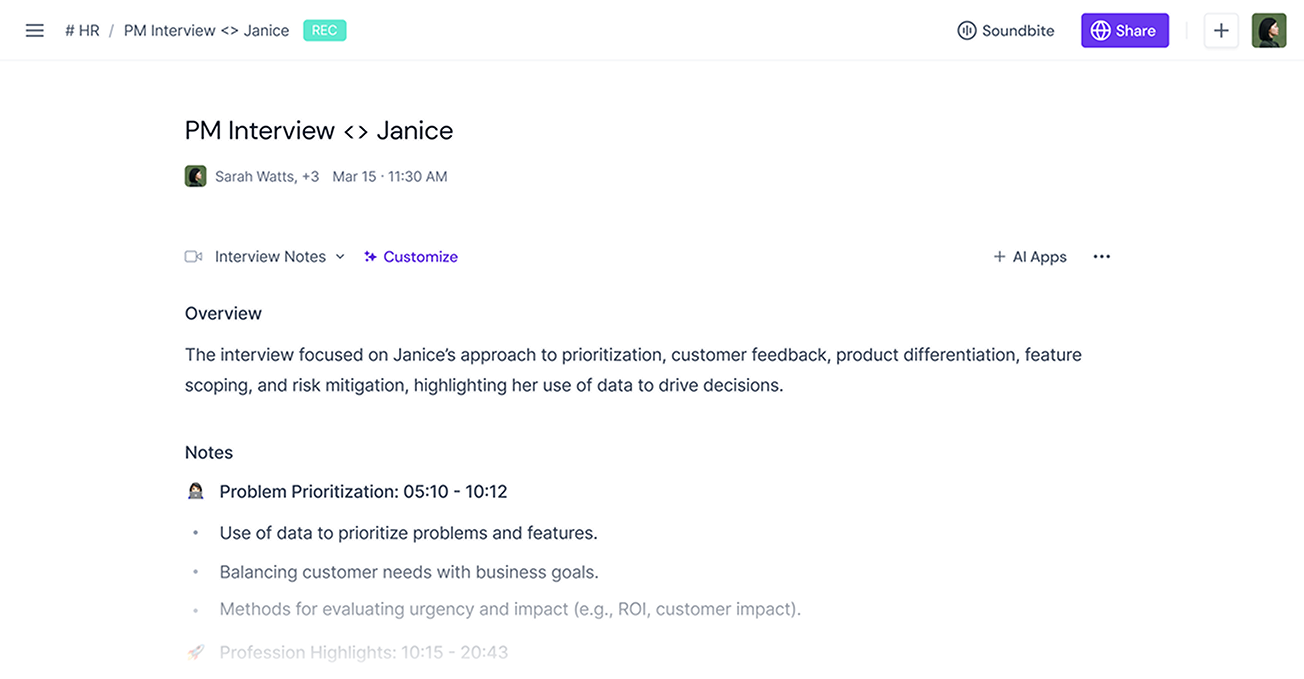Click the sparkle icon next to Customize
The image size is (1304, 679).
(371, 257)
